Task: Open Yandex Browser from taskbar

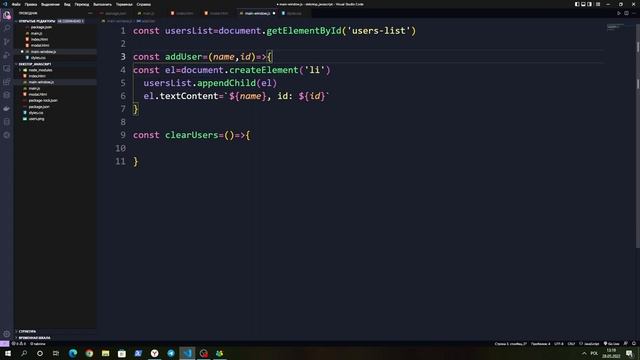Action: point(155,353)
